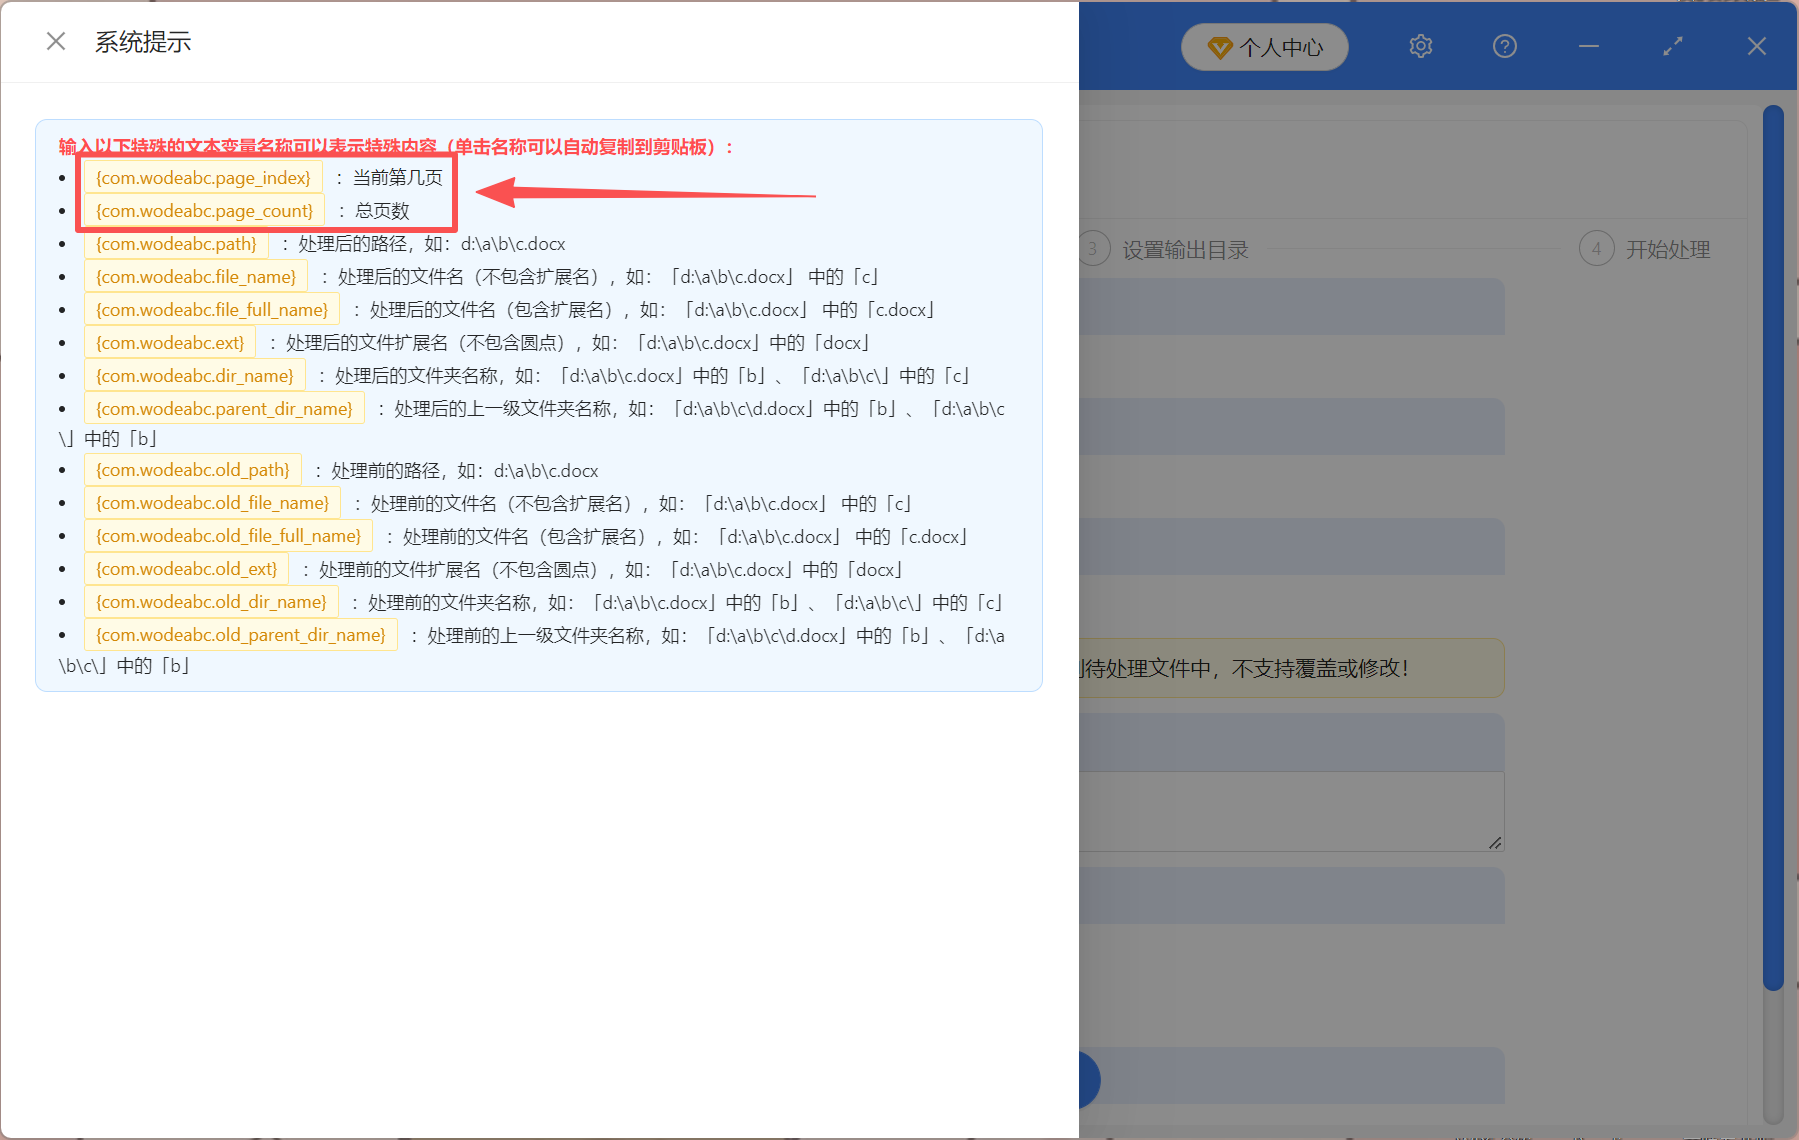This screenshot has height=1140, width=1799.
Task: Copy the {com.wodeabc.path} variable
Action: point(176,243)
